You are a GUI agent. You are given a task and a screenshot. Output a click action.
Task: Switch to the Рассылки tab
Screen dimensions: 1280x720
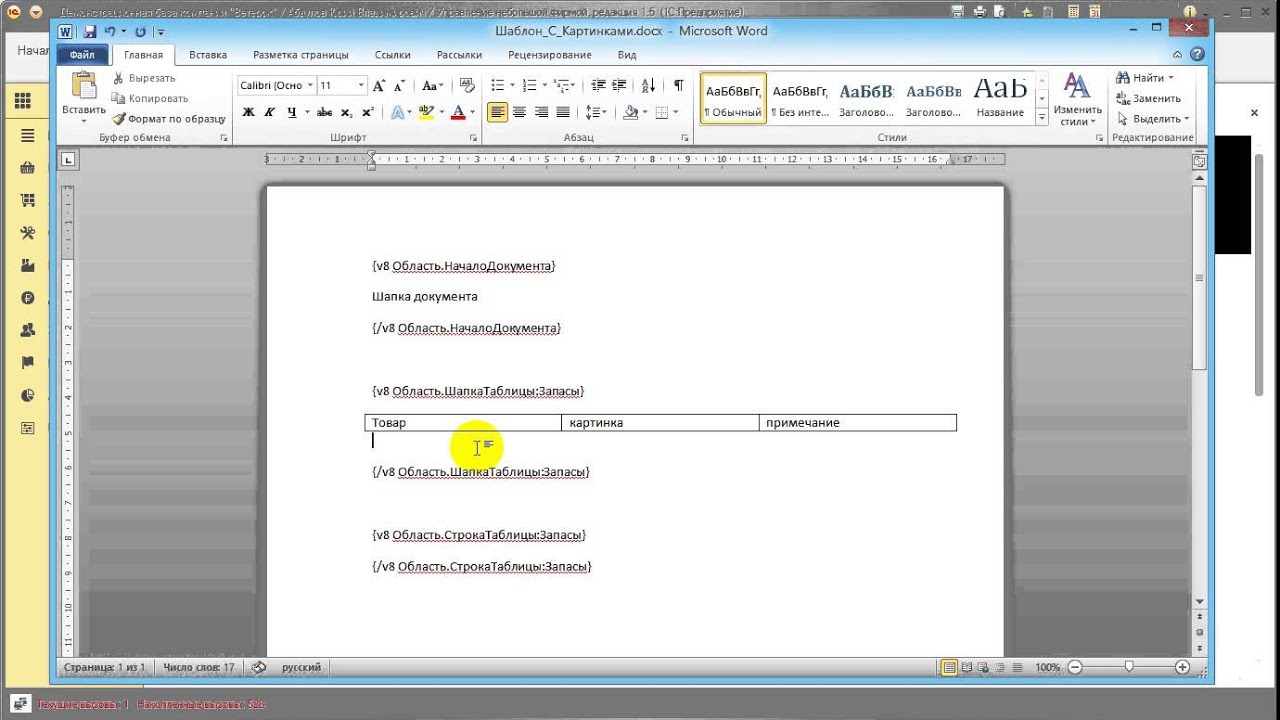(x=460, y=55)
